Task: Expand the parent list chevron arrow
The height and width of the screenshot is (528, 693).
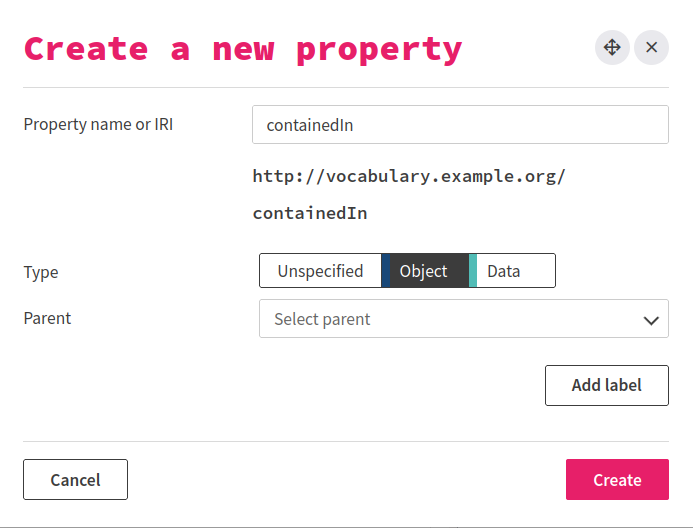Action: pyautogui.click(x=651, y=320)
